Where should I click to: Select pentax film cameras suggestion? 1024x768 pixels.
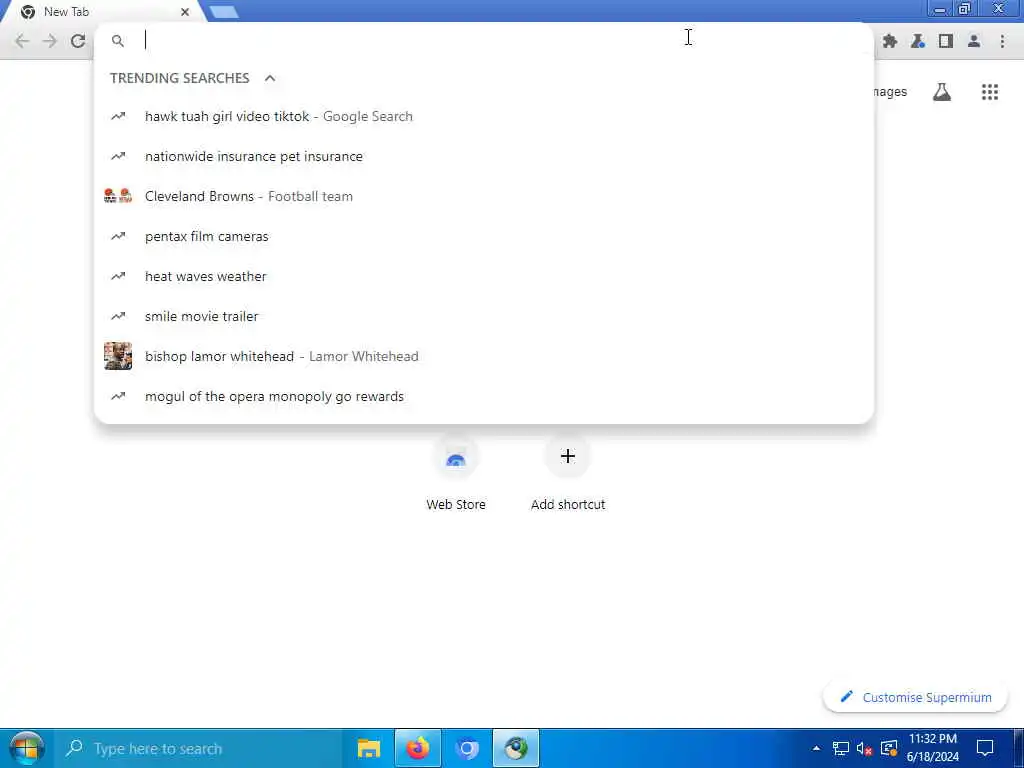point(484,236)
